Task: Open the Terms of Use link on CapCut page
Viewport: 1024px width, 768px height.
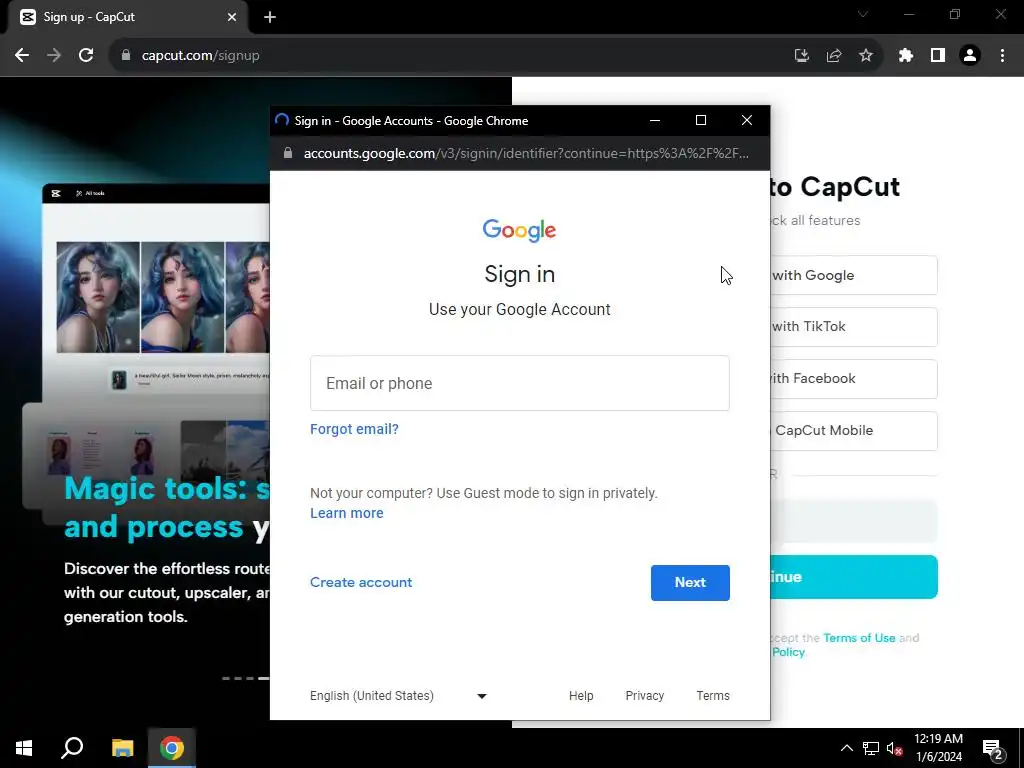Action: [859, 638]
